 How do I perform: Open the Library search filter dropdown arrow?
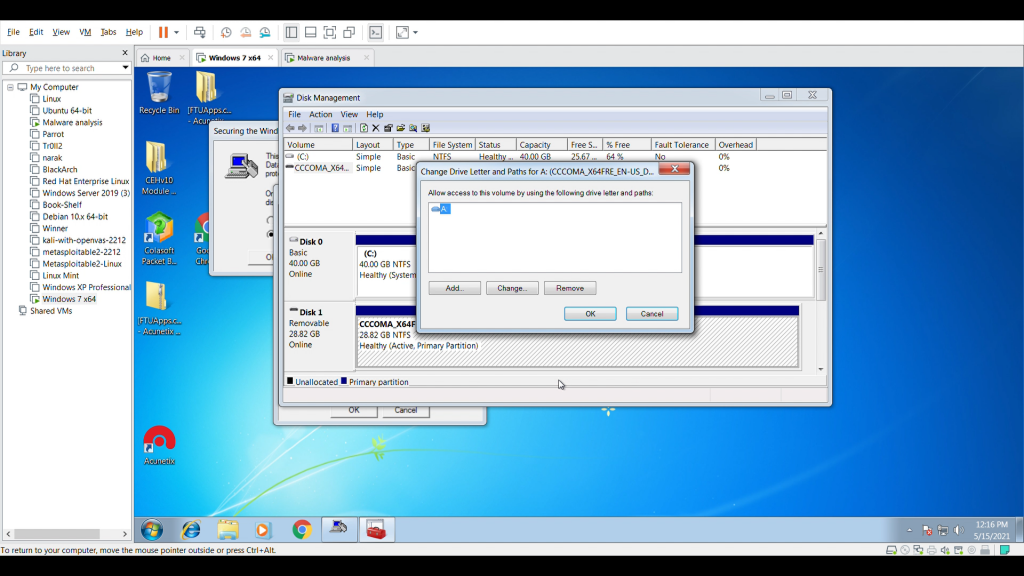125,68
